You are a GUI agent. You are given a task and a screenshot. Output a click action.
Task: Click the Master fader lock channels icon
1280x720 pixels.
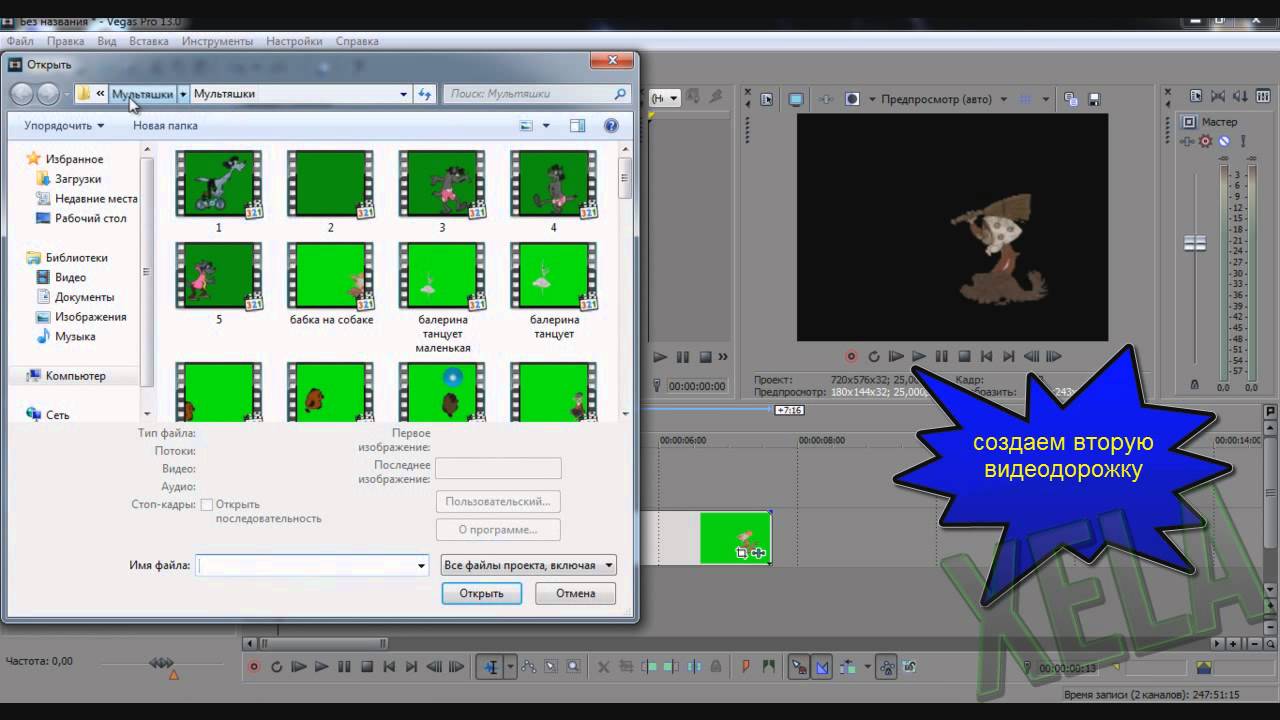(1194, 384)
